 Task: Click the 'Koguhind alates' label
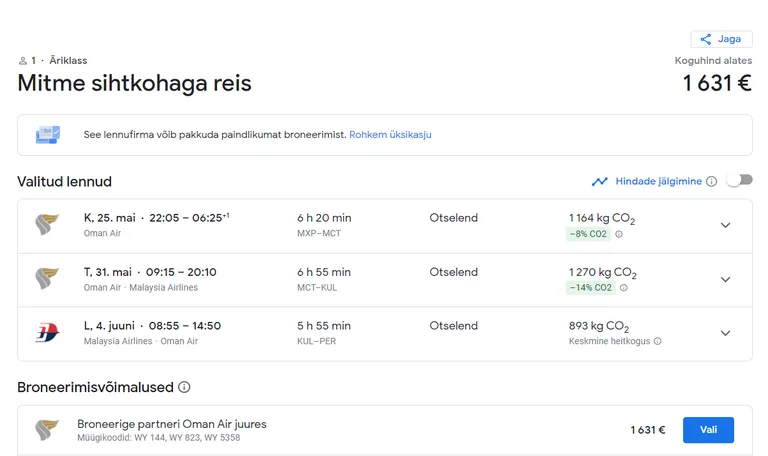click(713, 61)
